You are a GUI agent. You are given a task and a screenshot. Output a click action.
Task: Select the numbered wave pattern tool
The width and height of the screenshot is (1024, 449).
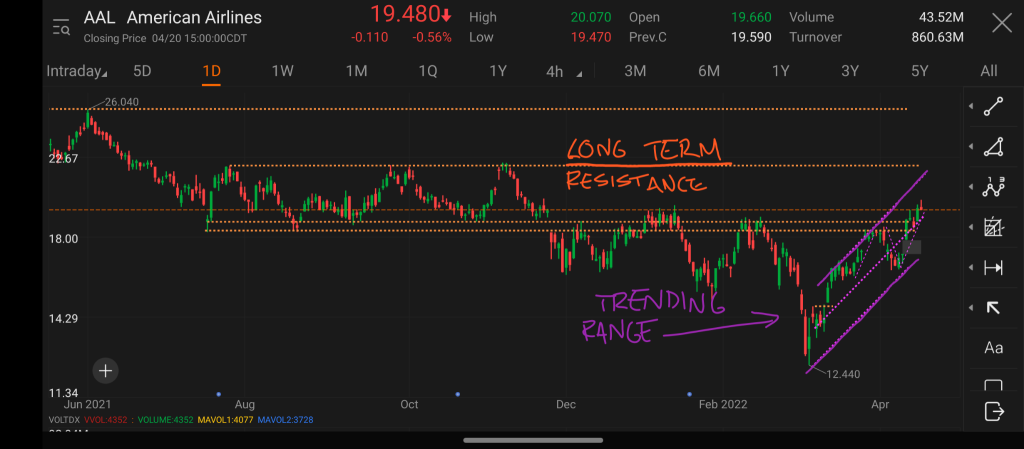click(993, 187)
